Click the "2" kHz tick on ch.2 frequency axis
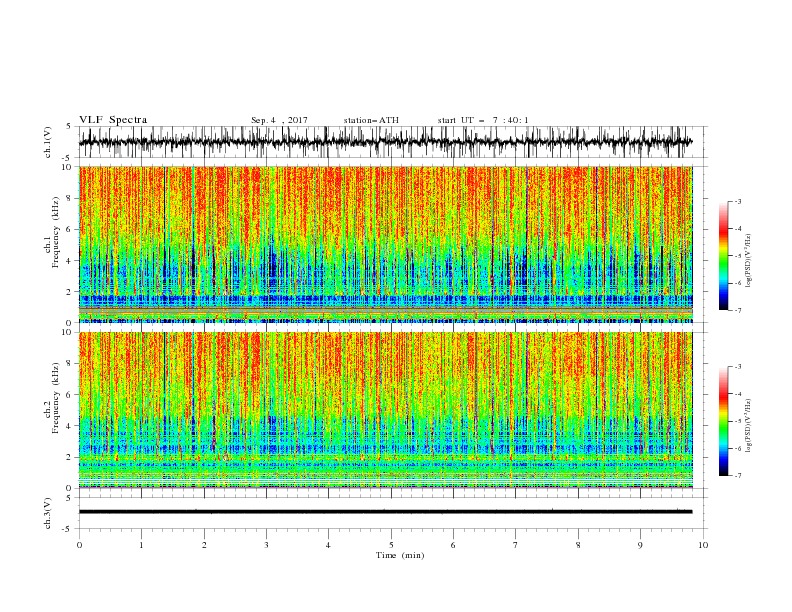This screenshot has width=792, height=612. (x=71, y=457)
